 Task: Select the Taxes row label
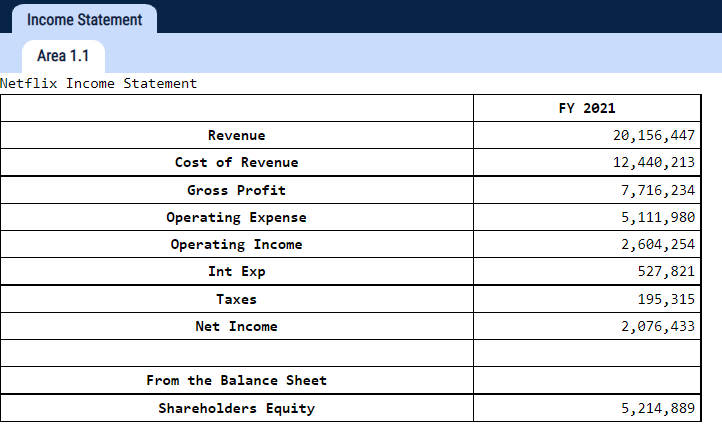(x=237, y=299)
